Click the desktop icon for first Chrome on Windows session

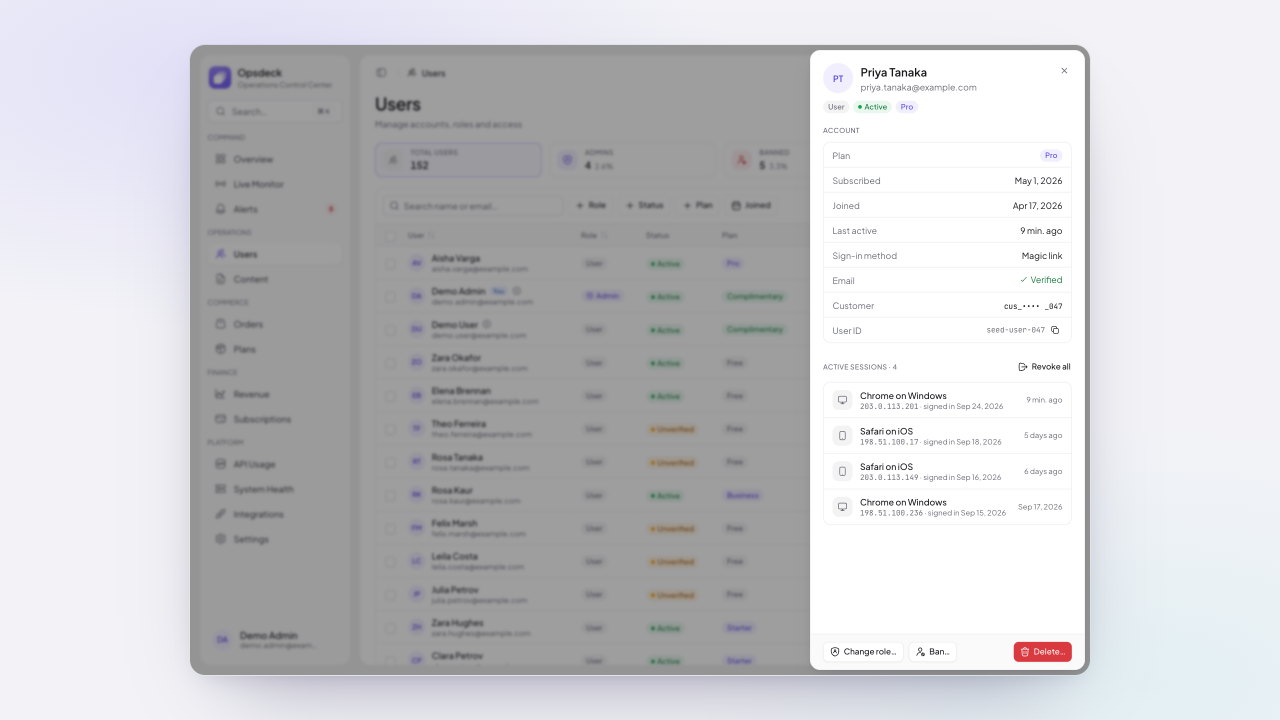click(842, 400)
